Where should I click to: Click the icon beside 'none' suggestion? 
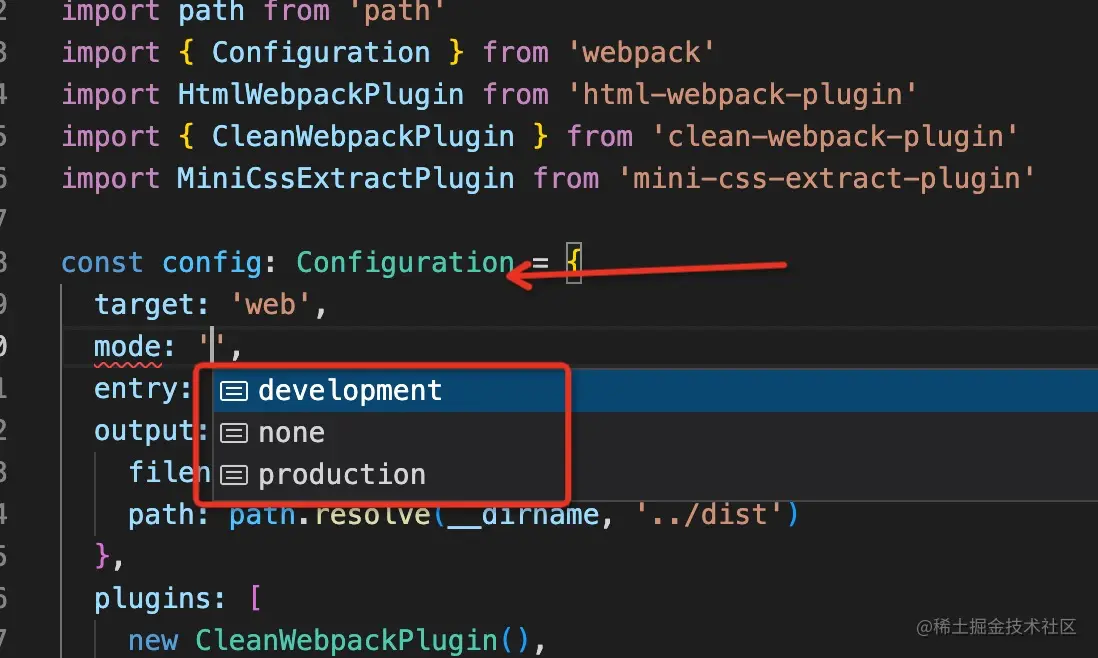tap(234, 433)
